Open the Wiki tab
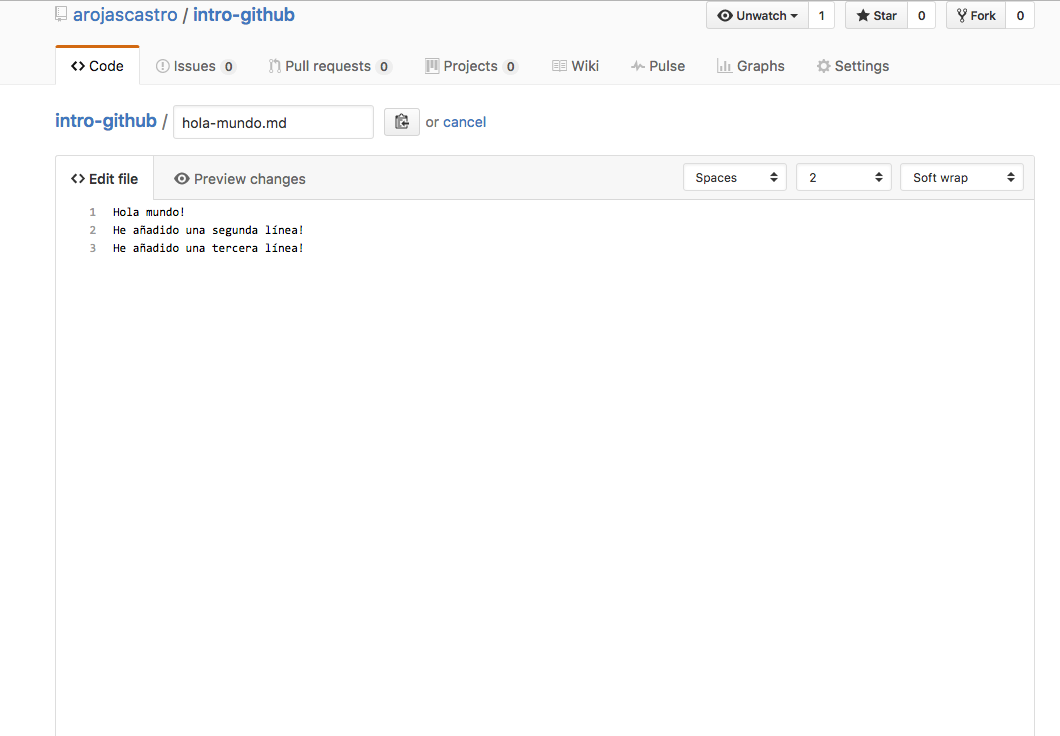 (x=575, y=66)
